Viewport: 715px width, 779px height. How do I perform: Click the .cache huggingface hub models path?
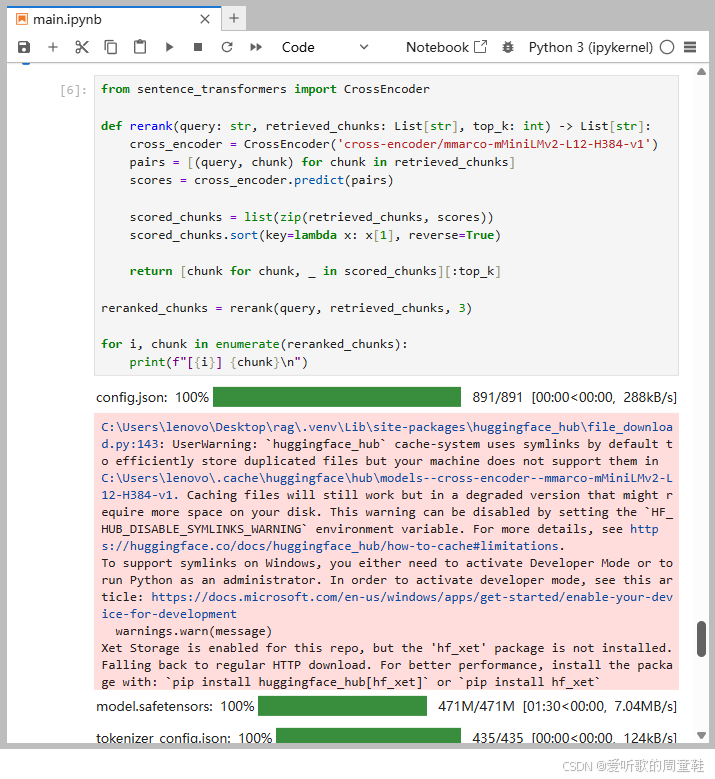pos(387,486)
